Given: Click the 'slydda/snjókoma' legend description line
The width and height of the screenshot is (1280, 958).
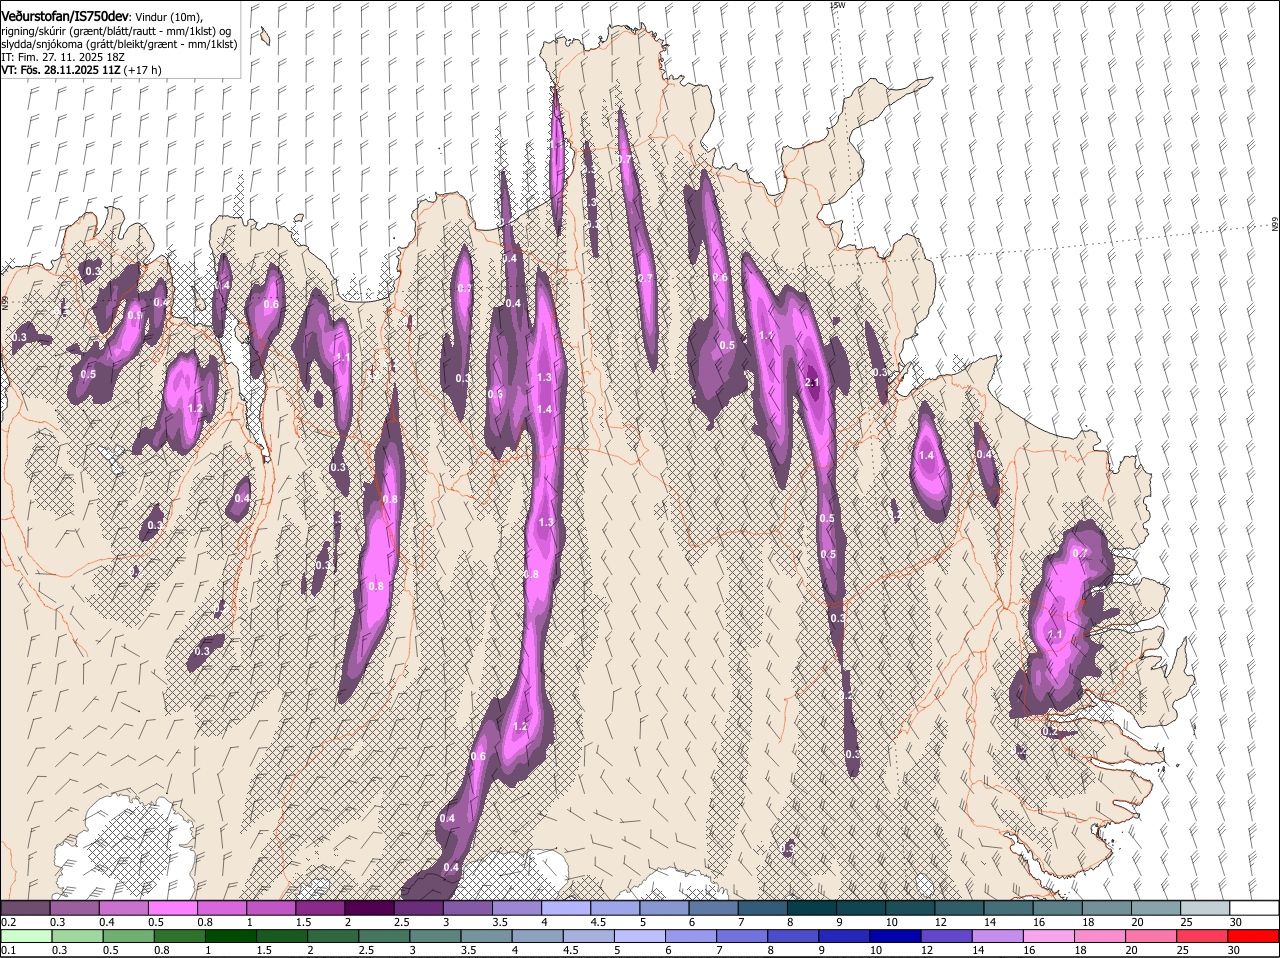Looking at the screenshot, I should point(119,44).
